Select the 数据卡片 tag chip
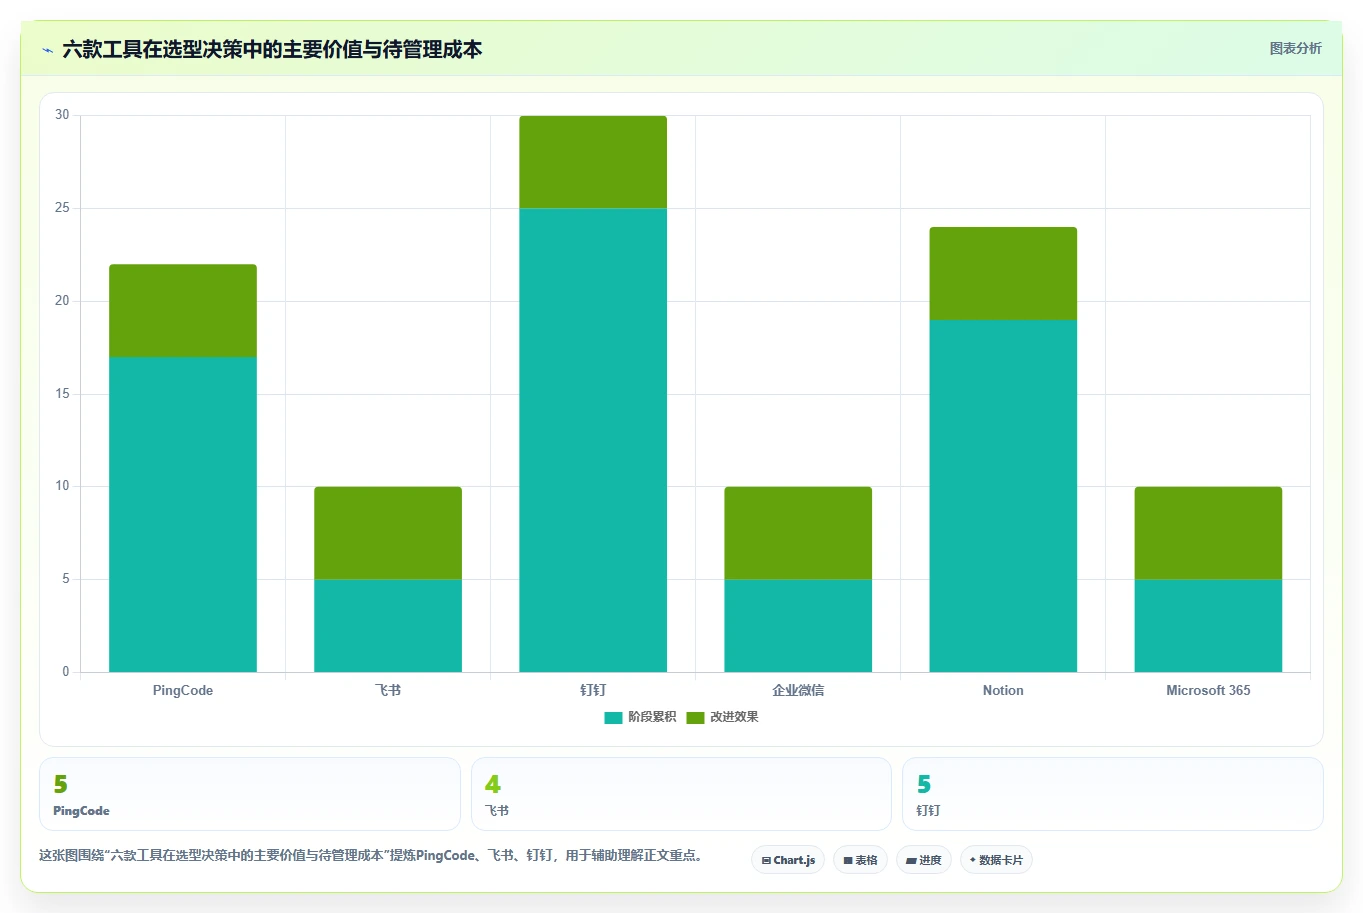1363x913 pixels. click(996, 860)
